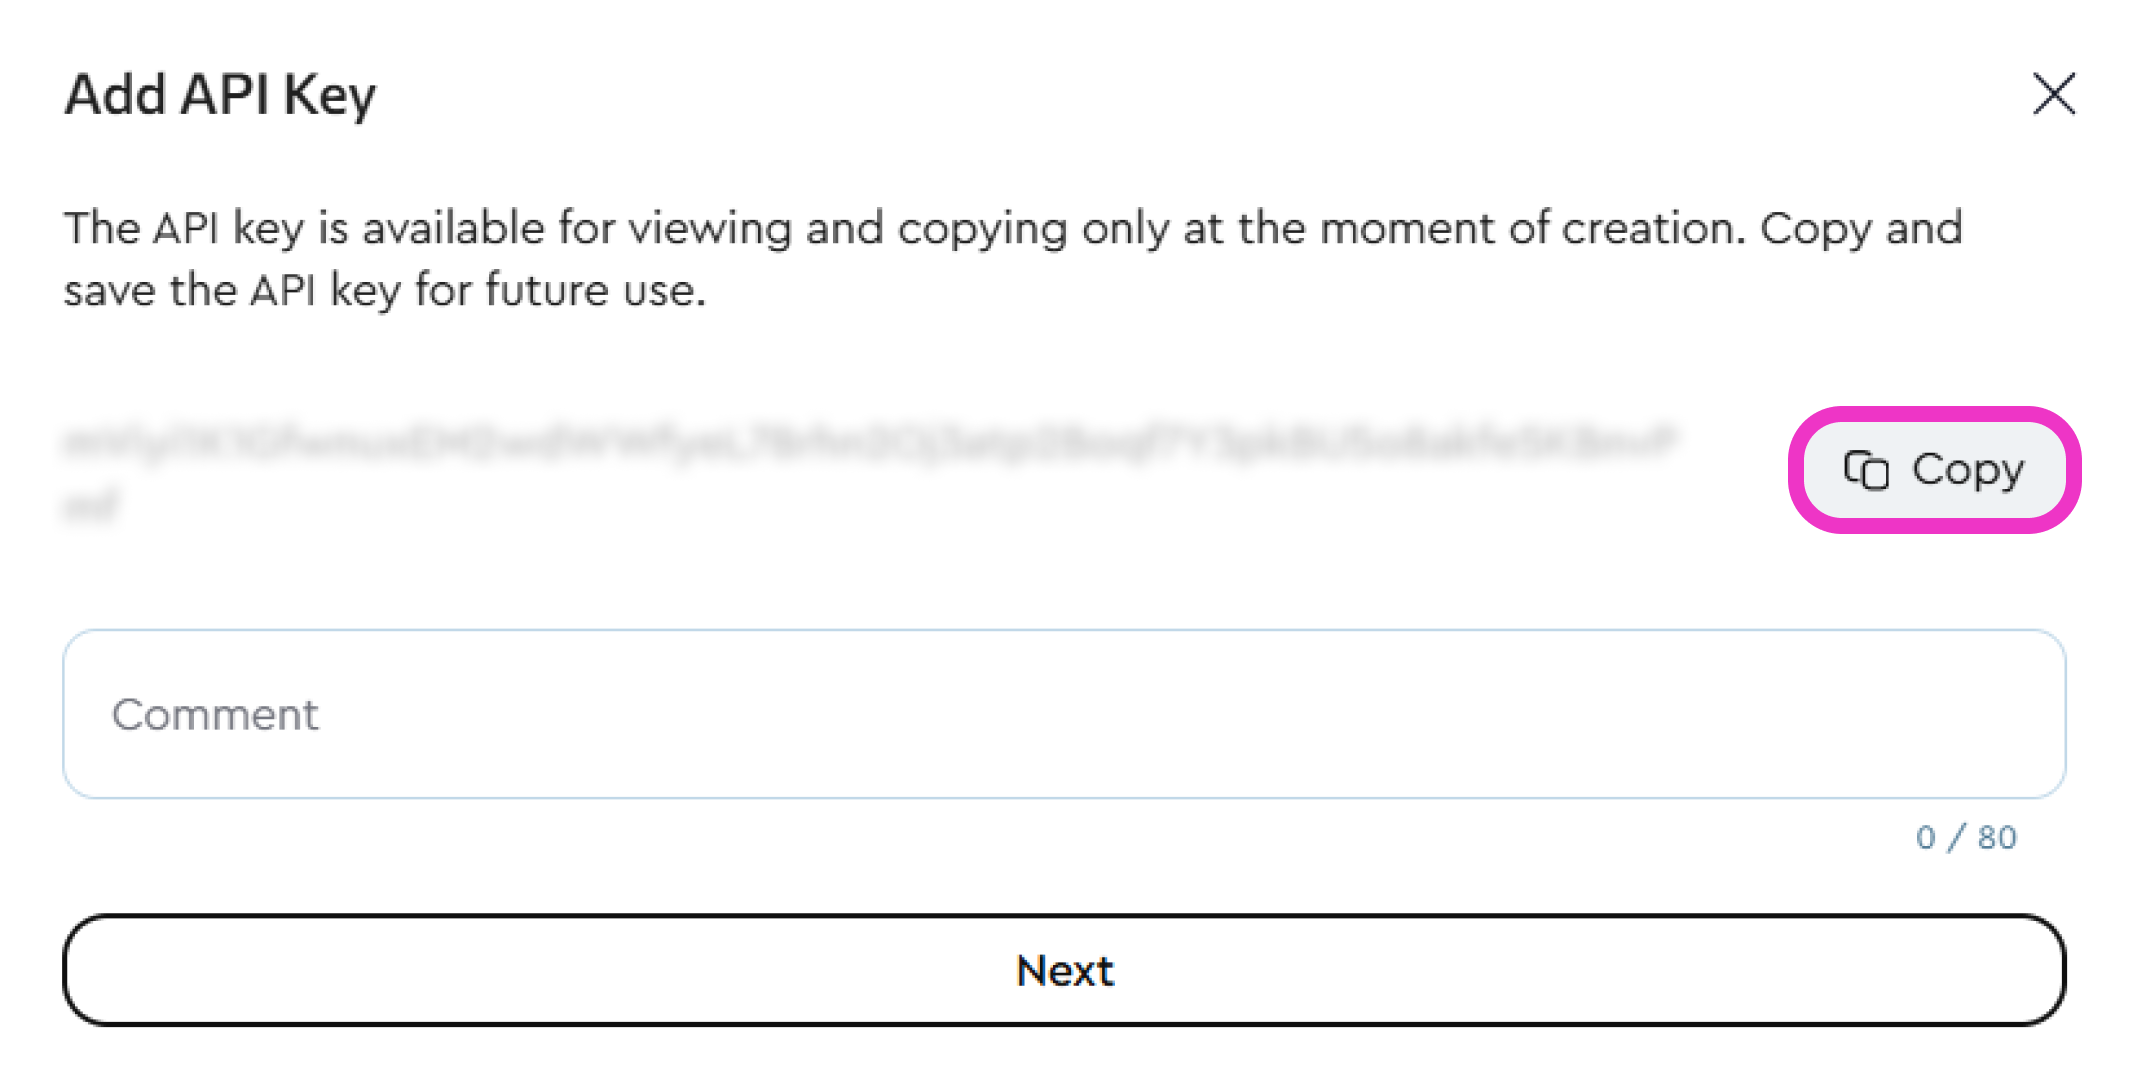Click the Add API Key title
Image resolution: width=2130 pixels, height=1084 pixels.
click(x=220, y=93)
